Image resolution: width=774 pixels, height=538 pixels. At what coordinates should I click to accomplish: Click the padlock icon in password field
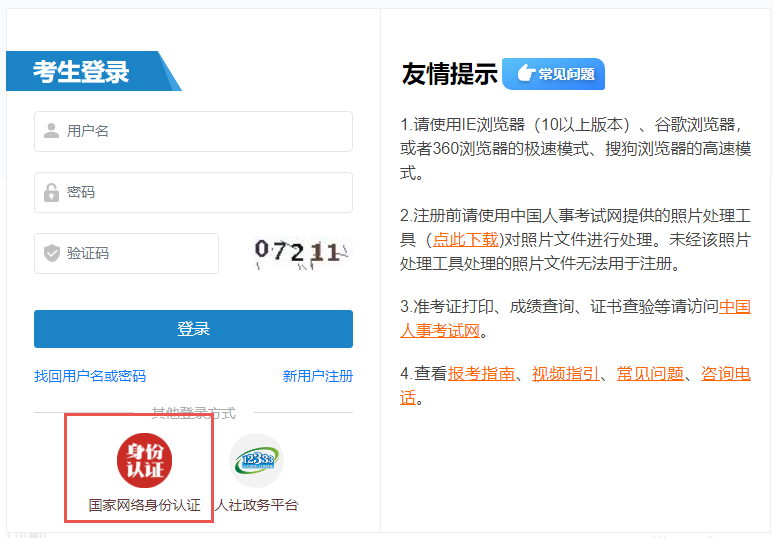(51, 192)
